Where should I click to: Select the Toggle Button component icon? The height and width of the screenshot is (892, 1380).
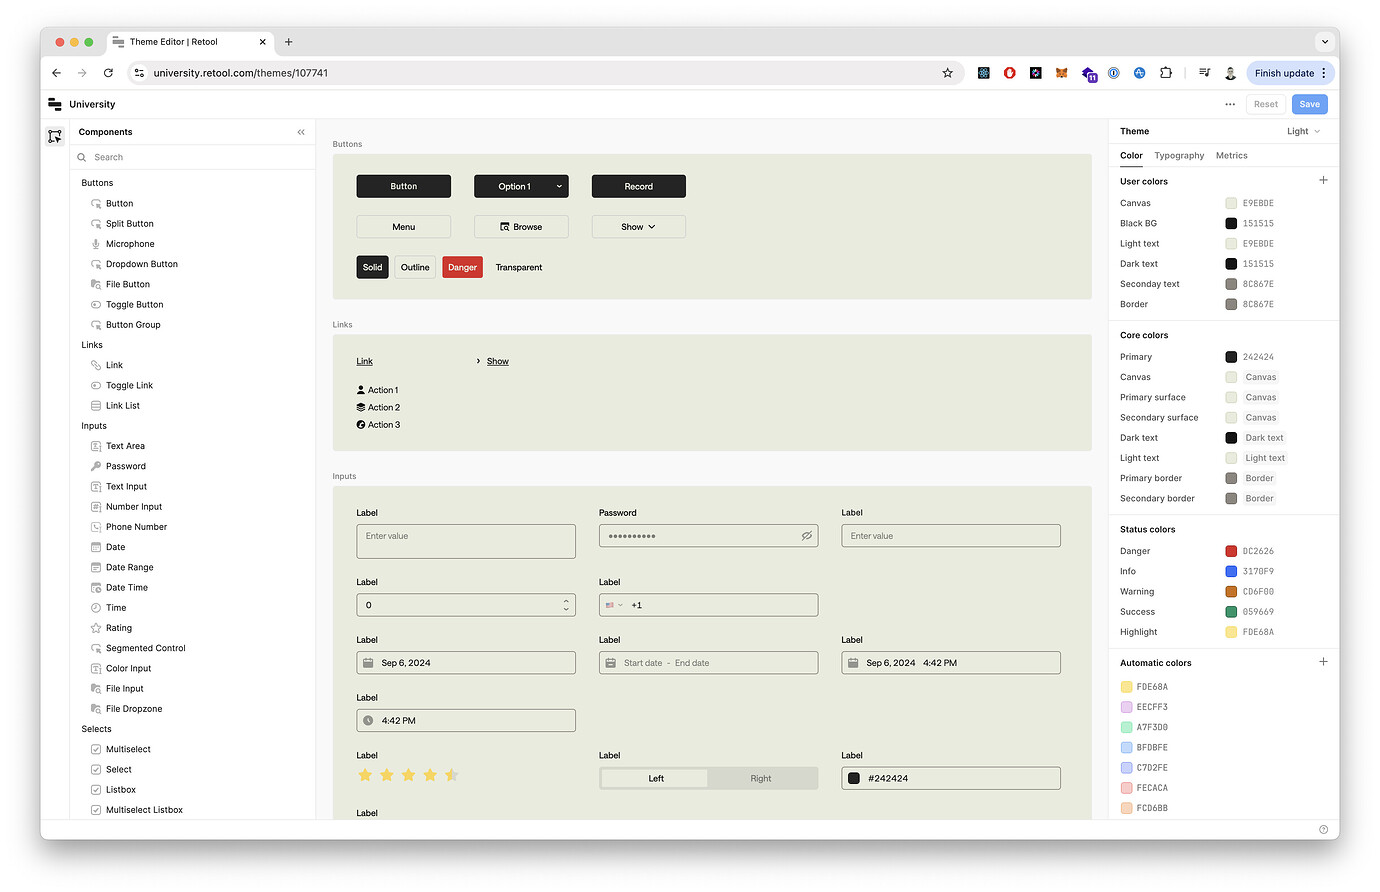[x=96, y=305]
